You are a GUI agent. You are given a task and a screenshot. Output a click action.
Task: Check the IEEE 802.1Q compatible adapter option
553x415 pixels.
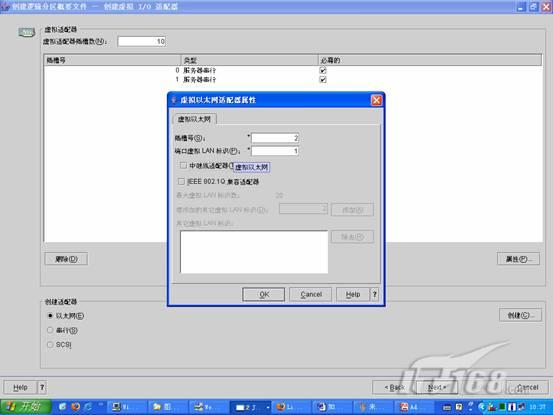tap(181, 182)
